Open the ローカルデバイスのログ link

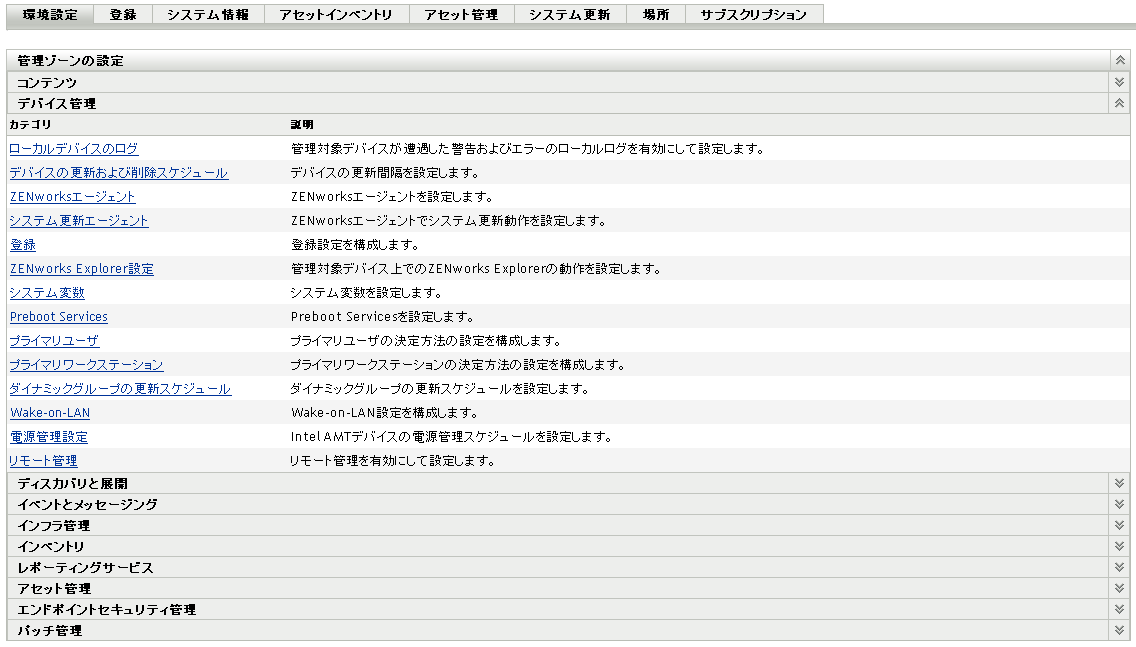pyautogui.click(x=73, y=149)
